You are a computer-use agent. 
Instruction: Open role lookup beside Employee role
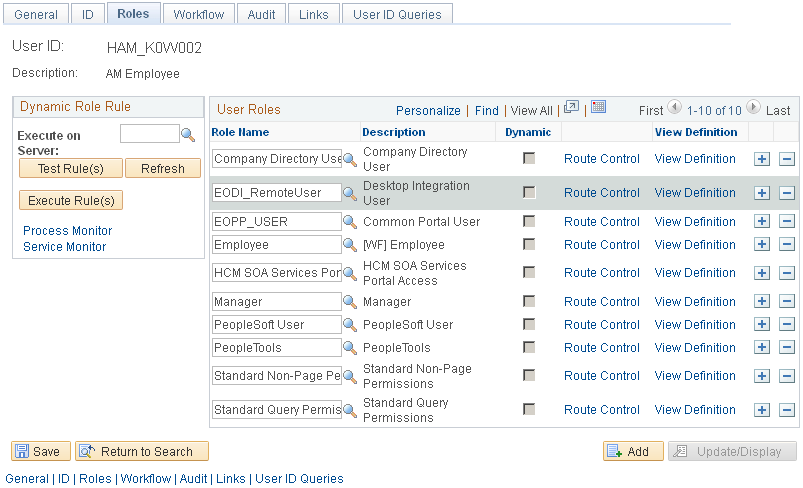pyautogui.click(x=350, y=245)
